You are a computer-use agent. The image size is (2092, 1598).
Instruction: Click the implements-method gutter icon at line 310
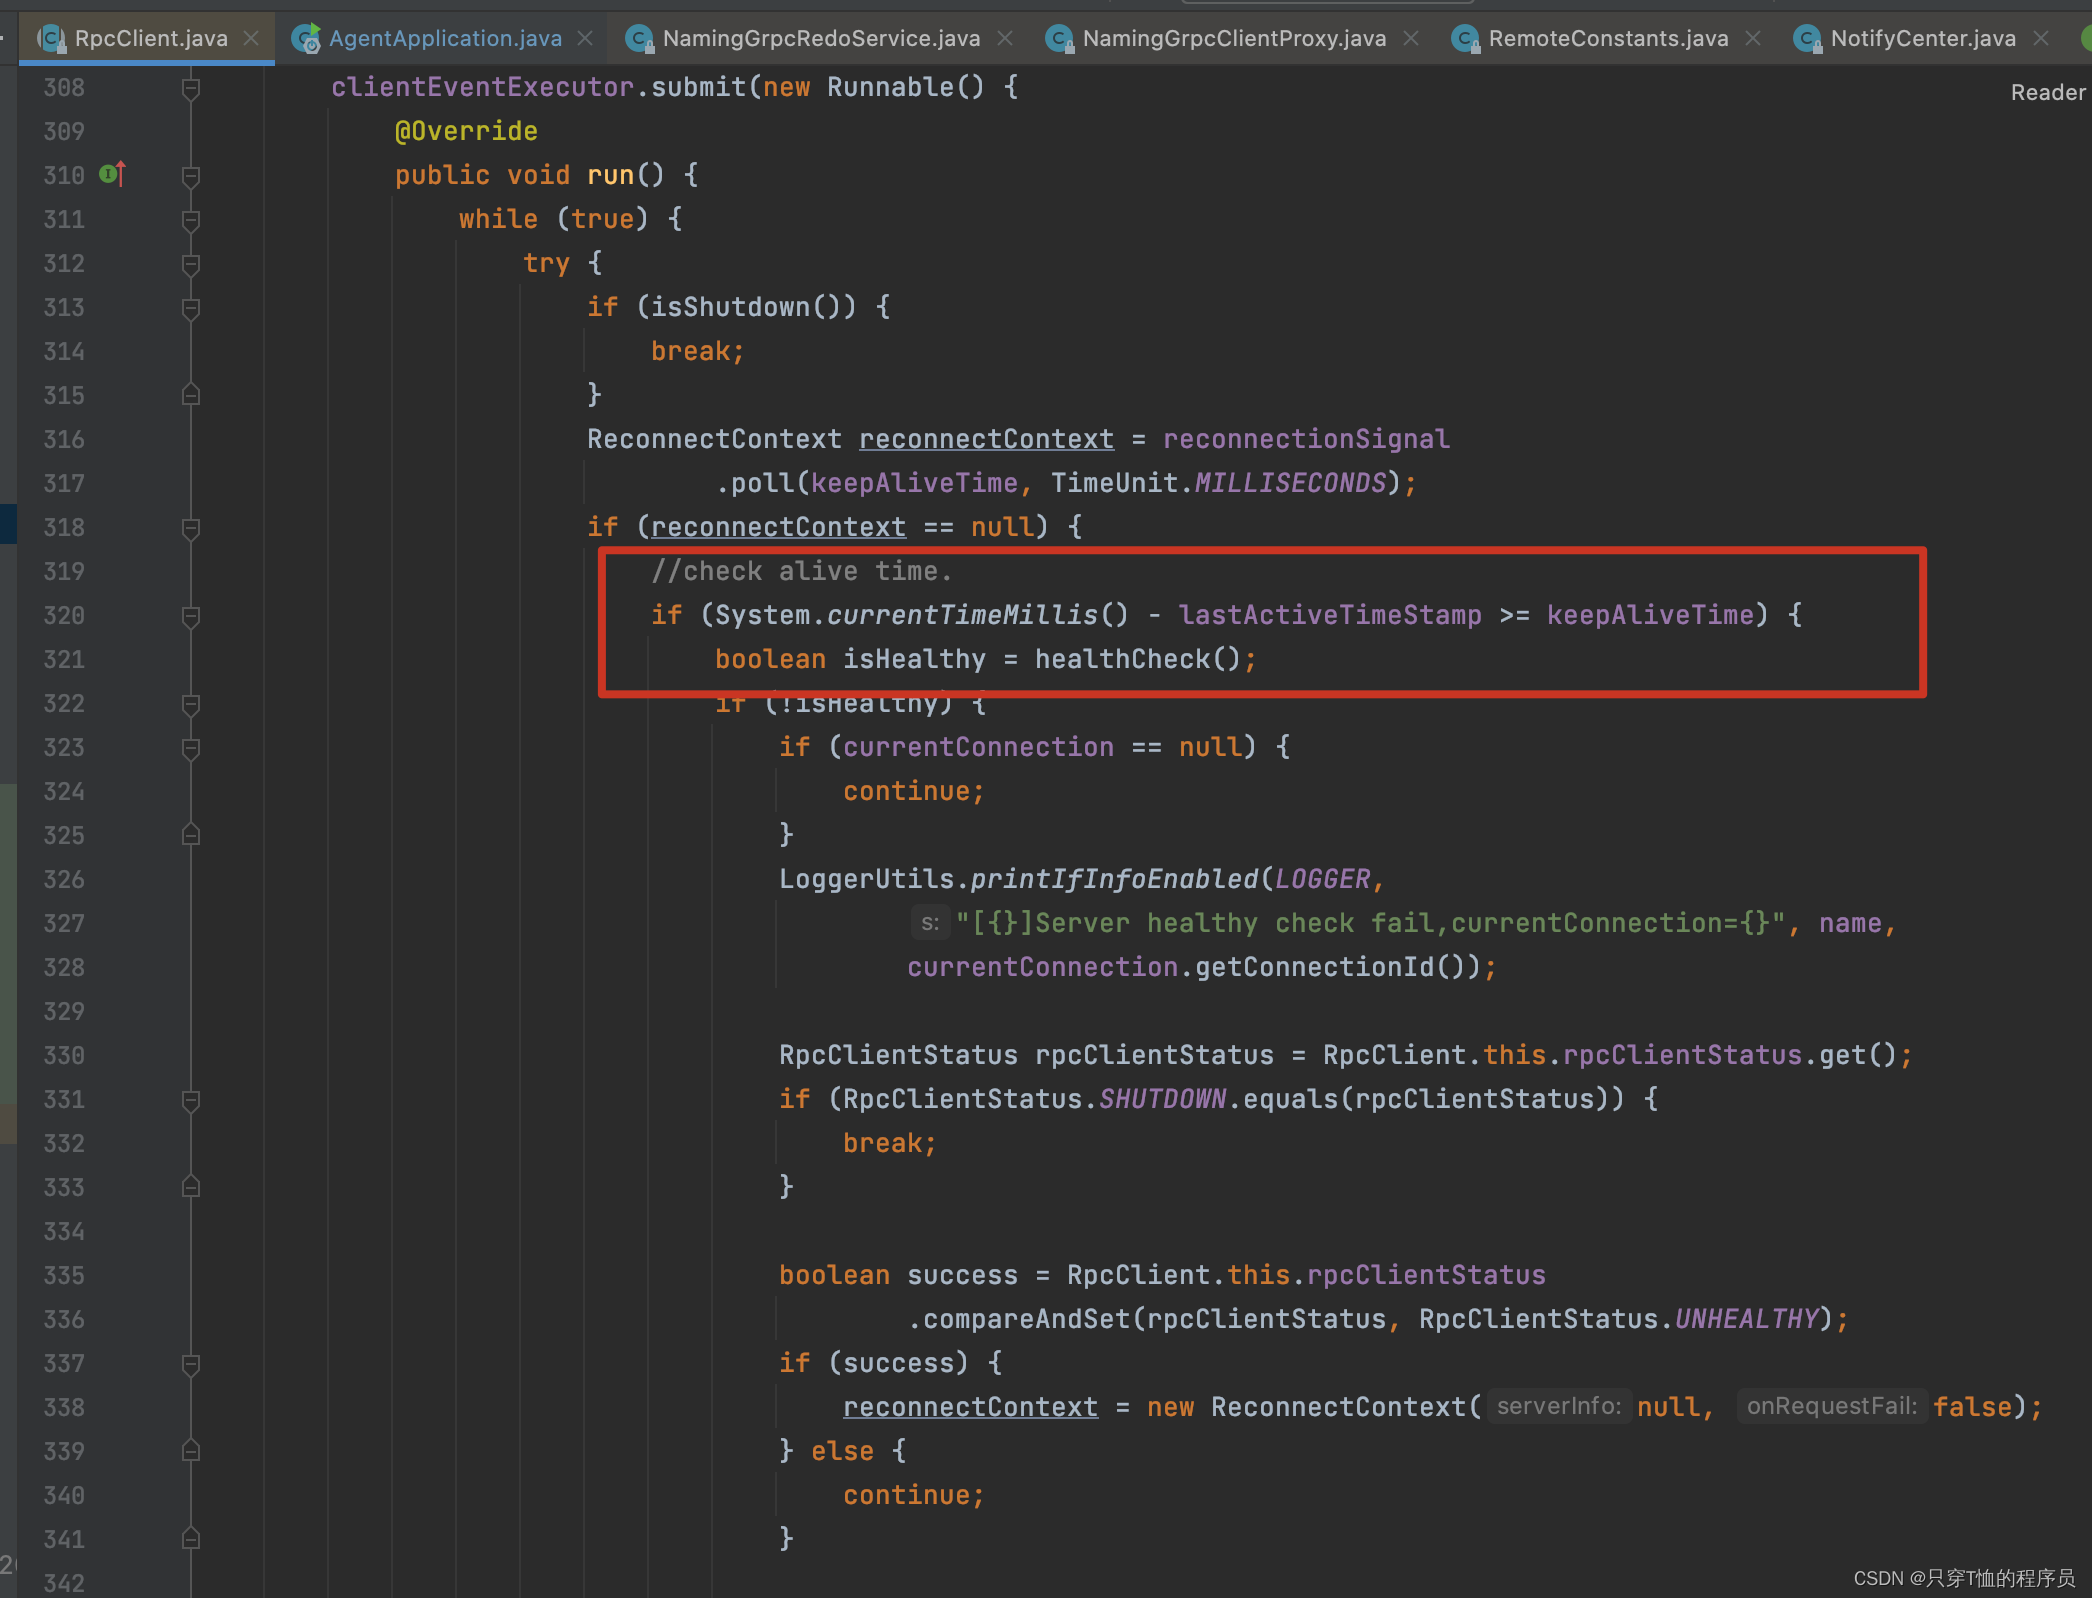click(112, 174)
